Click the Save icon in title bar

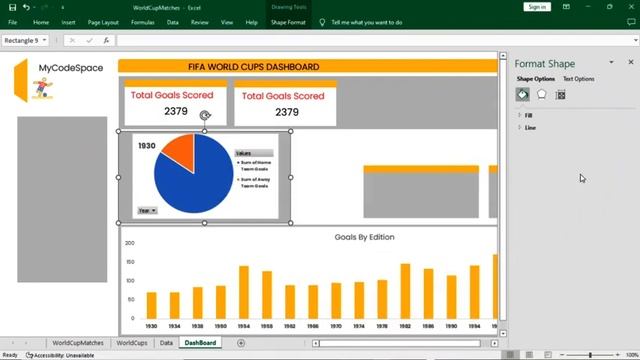[12, 7]
